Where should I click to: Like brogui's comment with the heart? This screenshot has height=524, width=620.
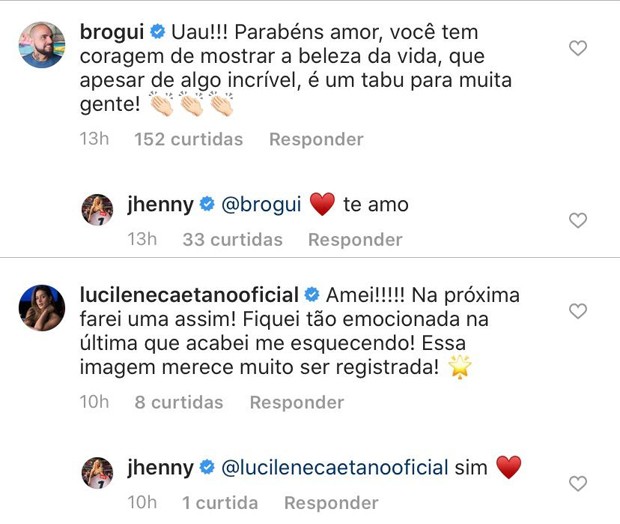[577, 48]
